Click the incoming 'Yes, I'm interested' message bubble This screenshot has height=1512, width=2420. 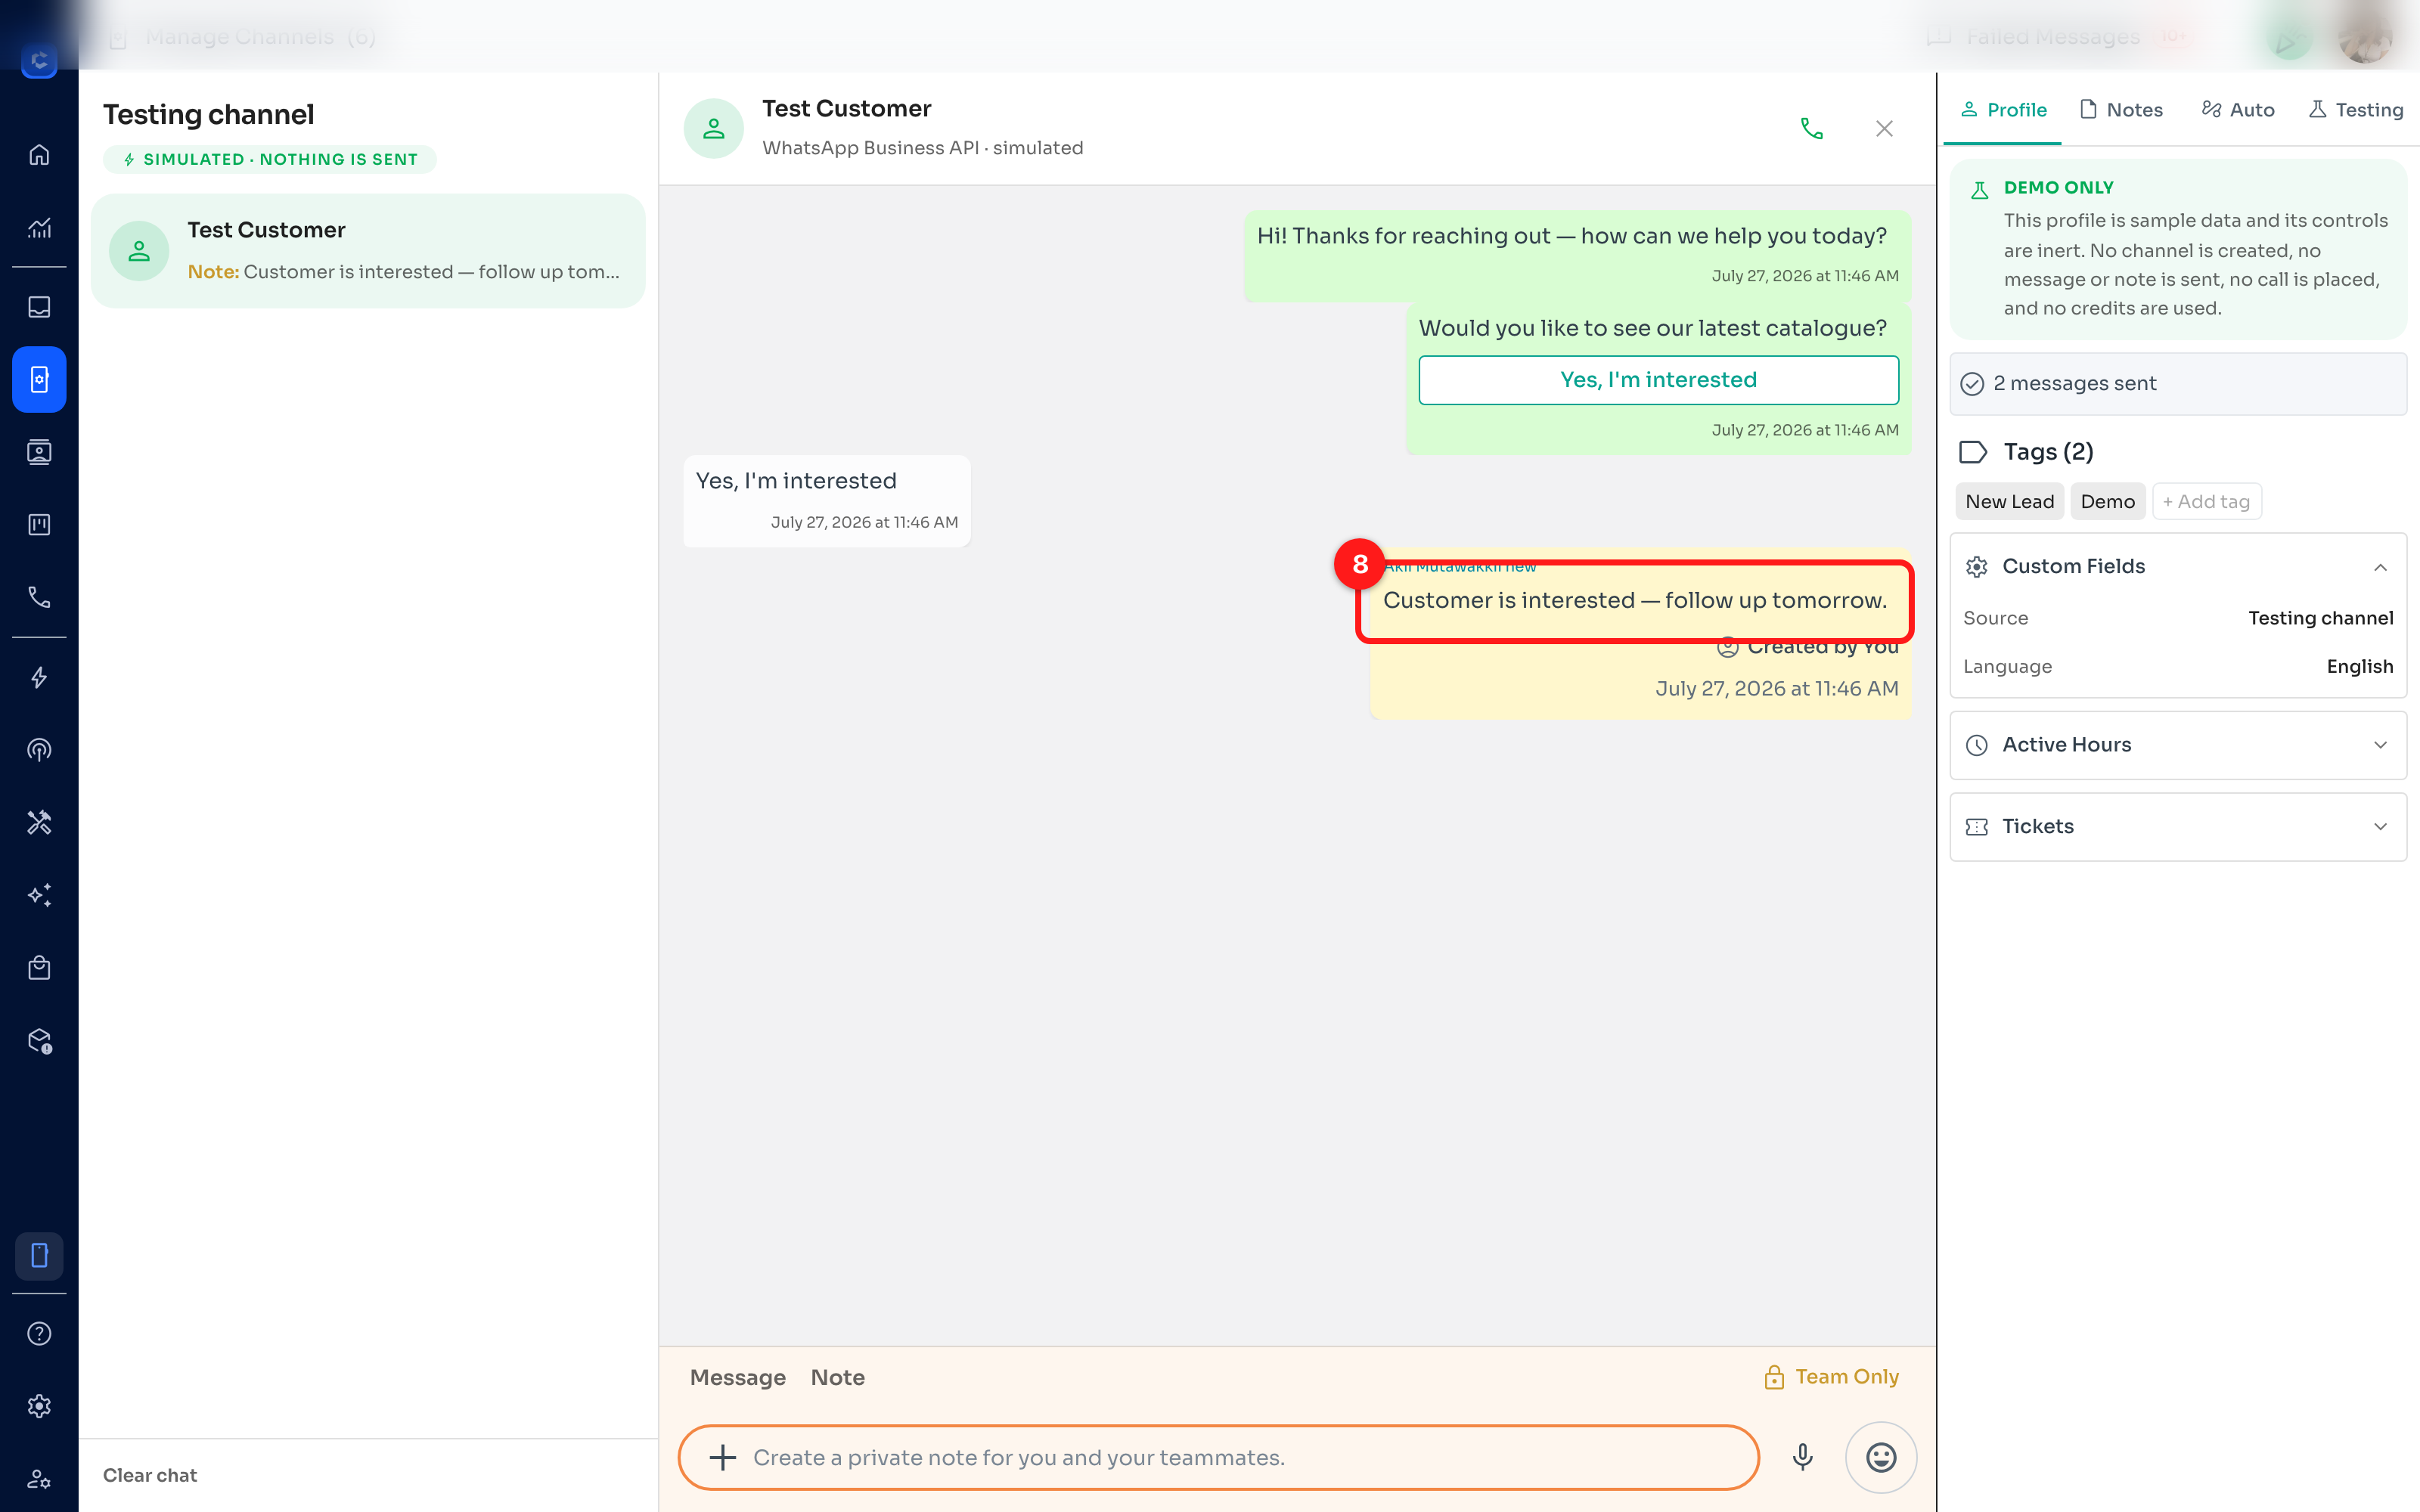point(826,501)
